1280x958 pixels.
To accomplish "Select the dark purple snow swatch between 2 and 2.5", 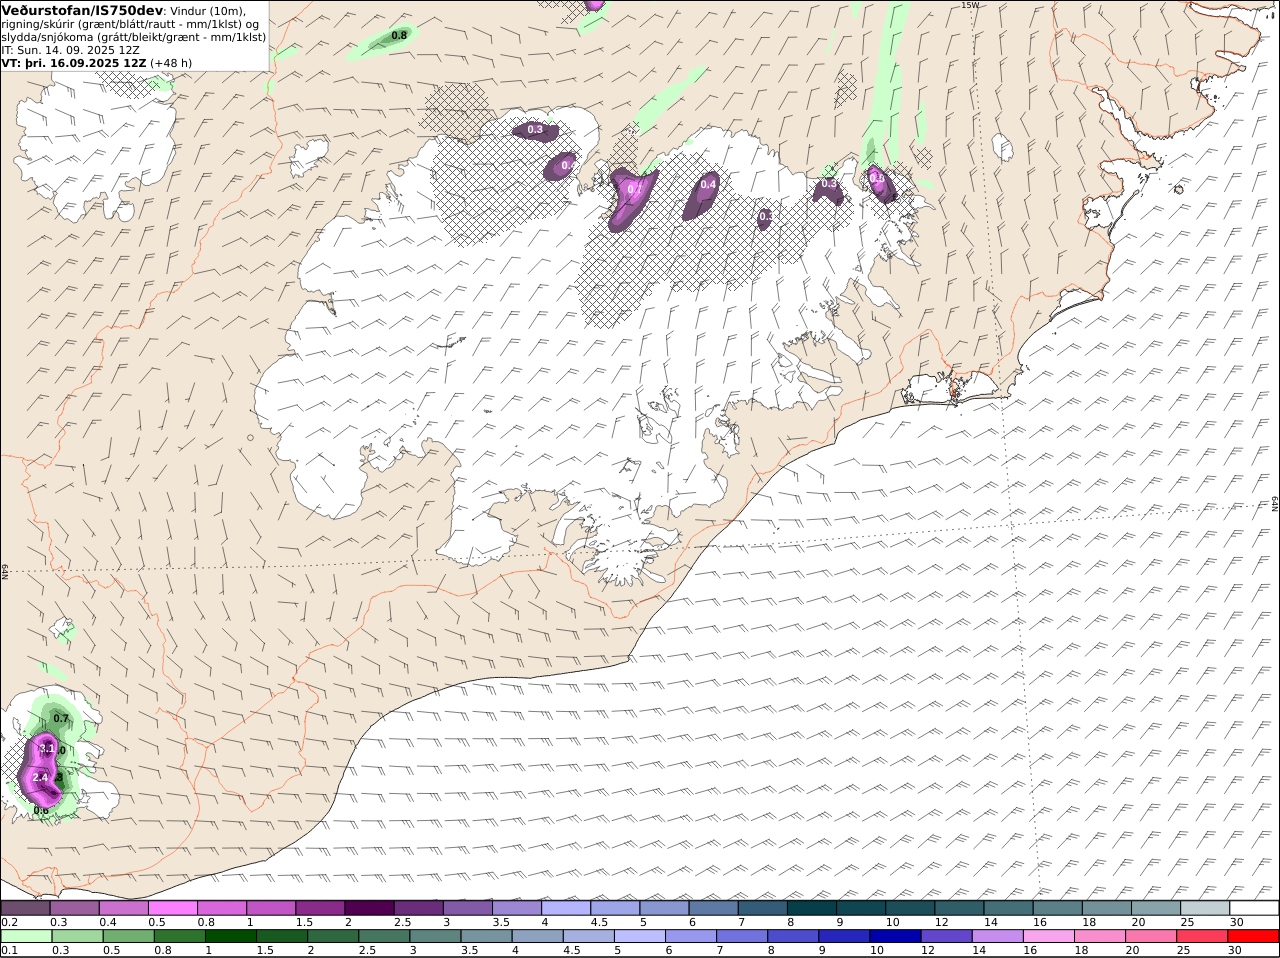I will tap(369, 908).
